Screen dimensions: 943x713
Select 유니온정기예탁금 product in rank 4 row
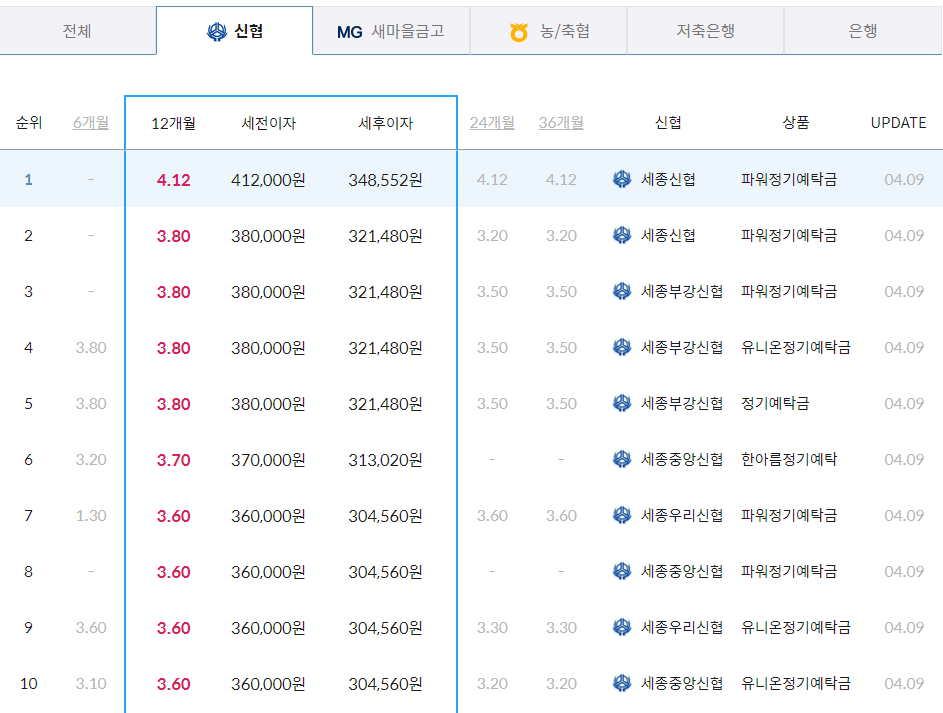(x=796, y=347)
